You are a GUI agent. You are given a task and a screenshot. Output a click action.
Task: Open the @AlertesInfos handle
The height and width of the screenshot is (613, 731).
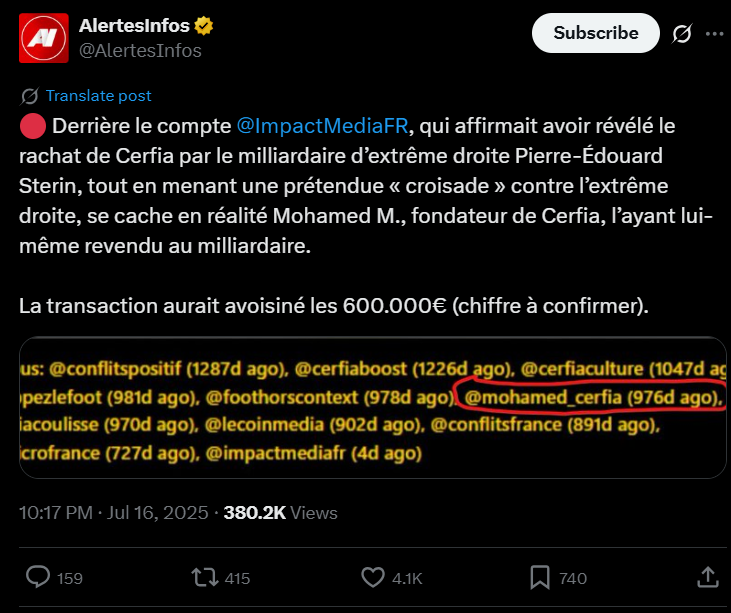pyautogui.click(x=140, y=50)
